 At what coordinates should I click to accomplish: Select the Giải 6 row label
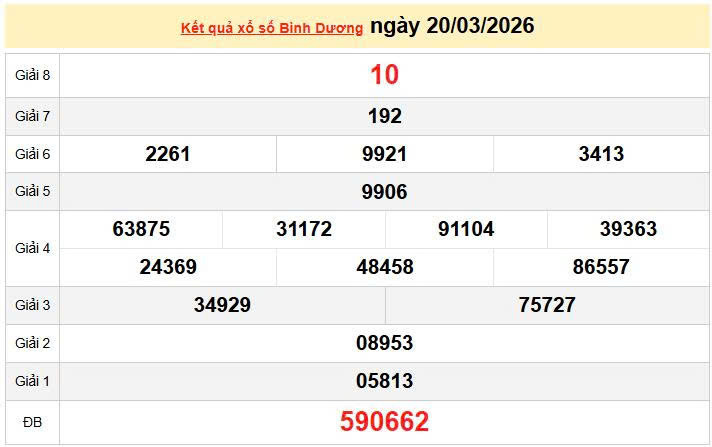pos(32,154)
